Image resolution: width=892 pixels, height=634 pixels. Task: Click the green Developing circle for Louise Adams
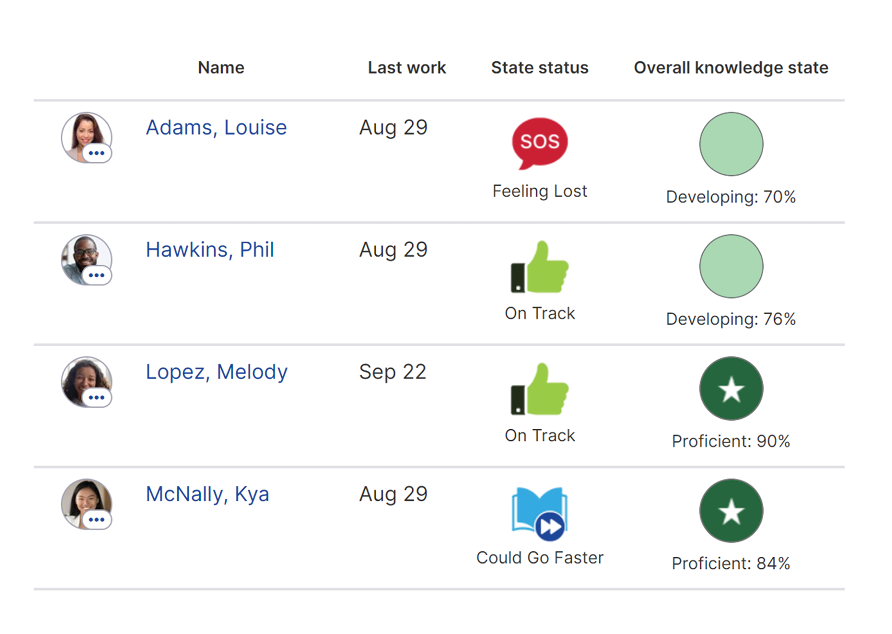(731, 144)
